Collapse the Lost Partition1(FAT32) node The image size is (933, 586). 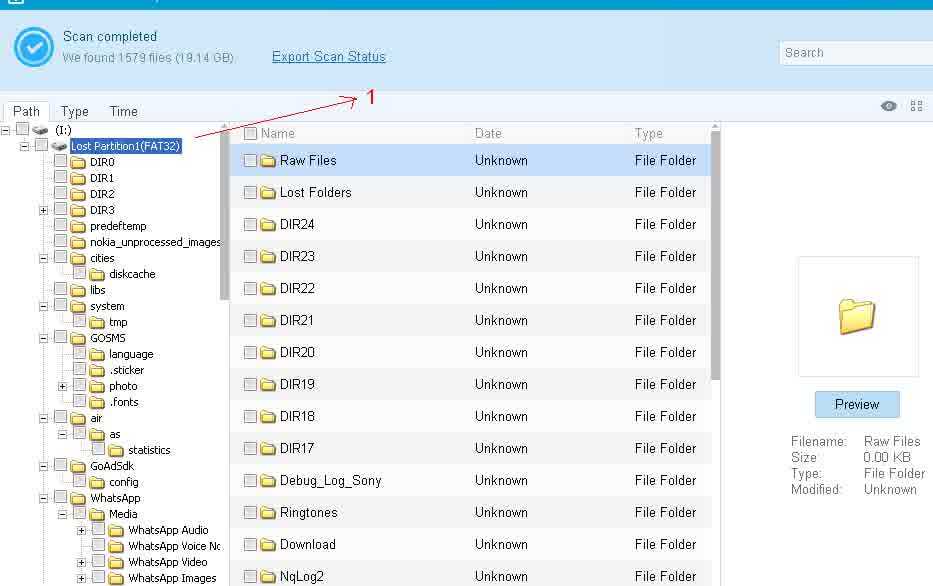[x=24, y=146]
